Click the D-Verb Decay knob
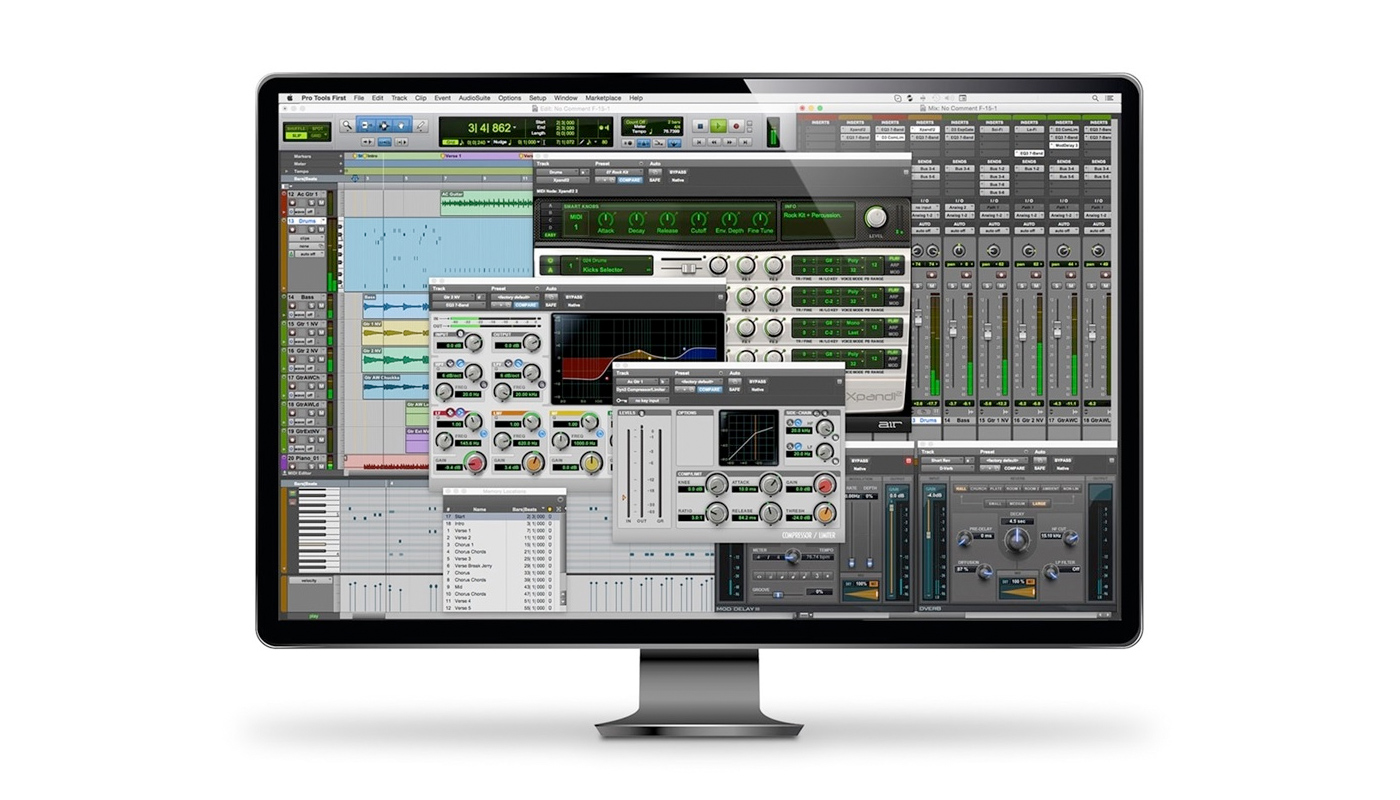The width and height of the screenshot is (1400, 800). pyautogui.click(x=1017, y=540)
